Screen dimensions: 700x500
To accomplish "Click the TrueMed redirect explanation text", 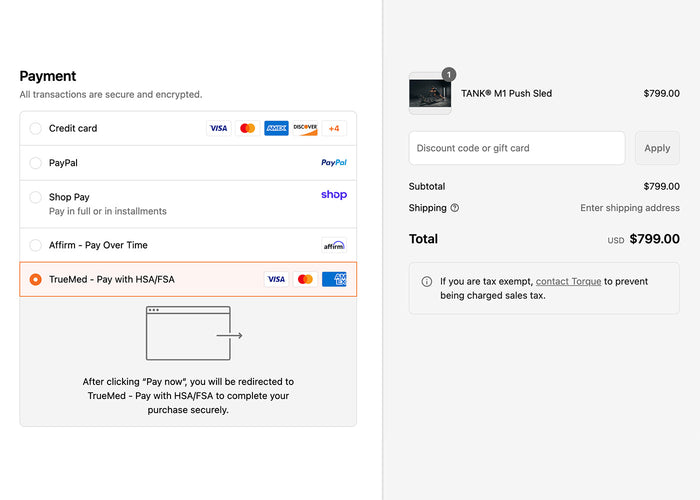I will click(188, 396).
